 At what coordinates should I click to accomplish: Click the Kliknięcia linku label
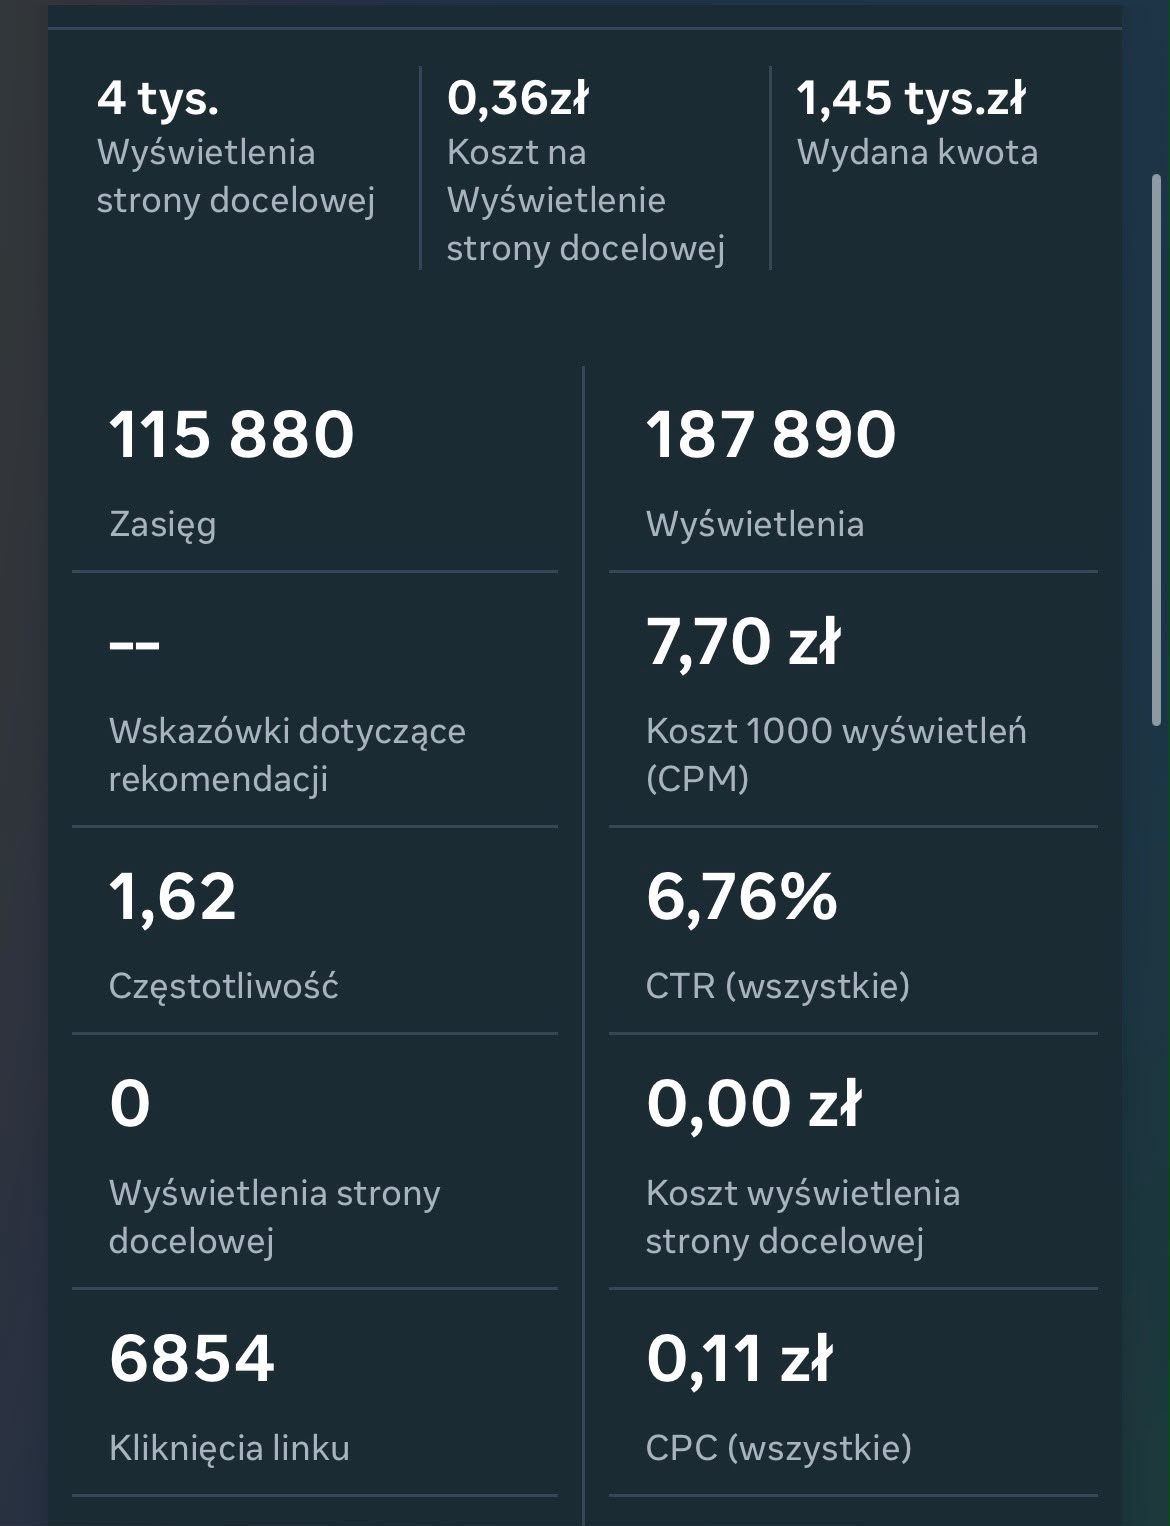click(x=229, y=1448)
